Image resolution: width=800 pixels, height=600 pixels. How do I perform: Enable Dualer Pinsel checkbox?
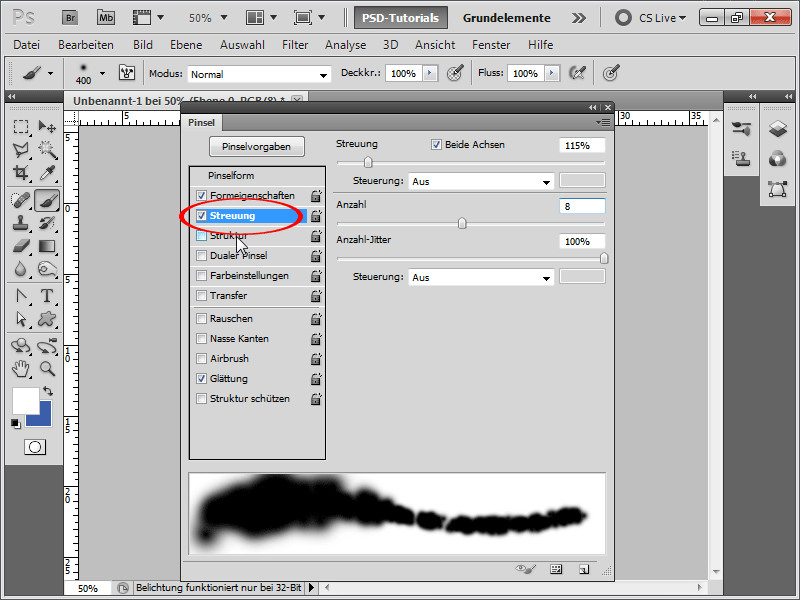click(202, 256)
